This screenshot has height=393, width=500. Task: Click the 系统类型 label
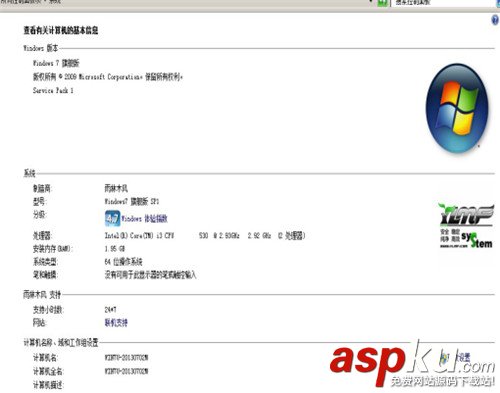pos(45,262)
